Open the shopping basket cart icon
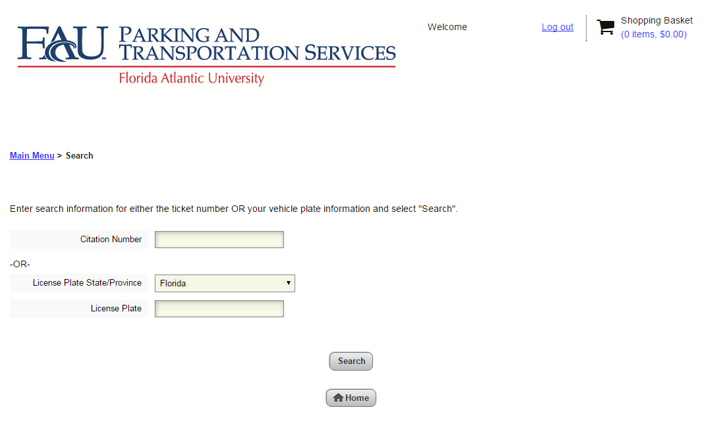The width and height of the screenshot is (726, 445). (x=606, y=27)
